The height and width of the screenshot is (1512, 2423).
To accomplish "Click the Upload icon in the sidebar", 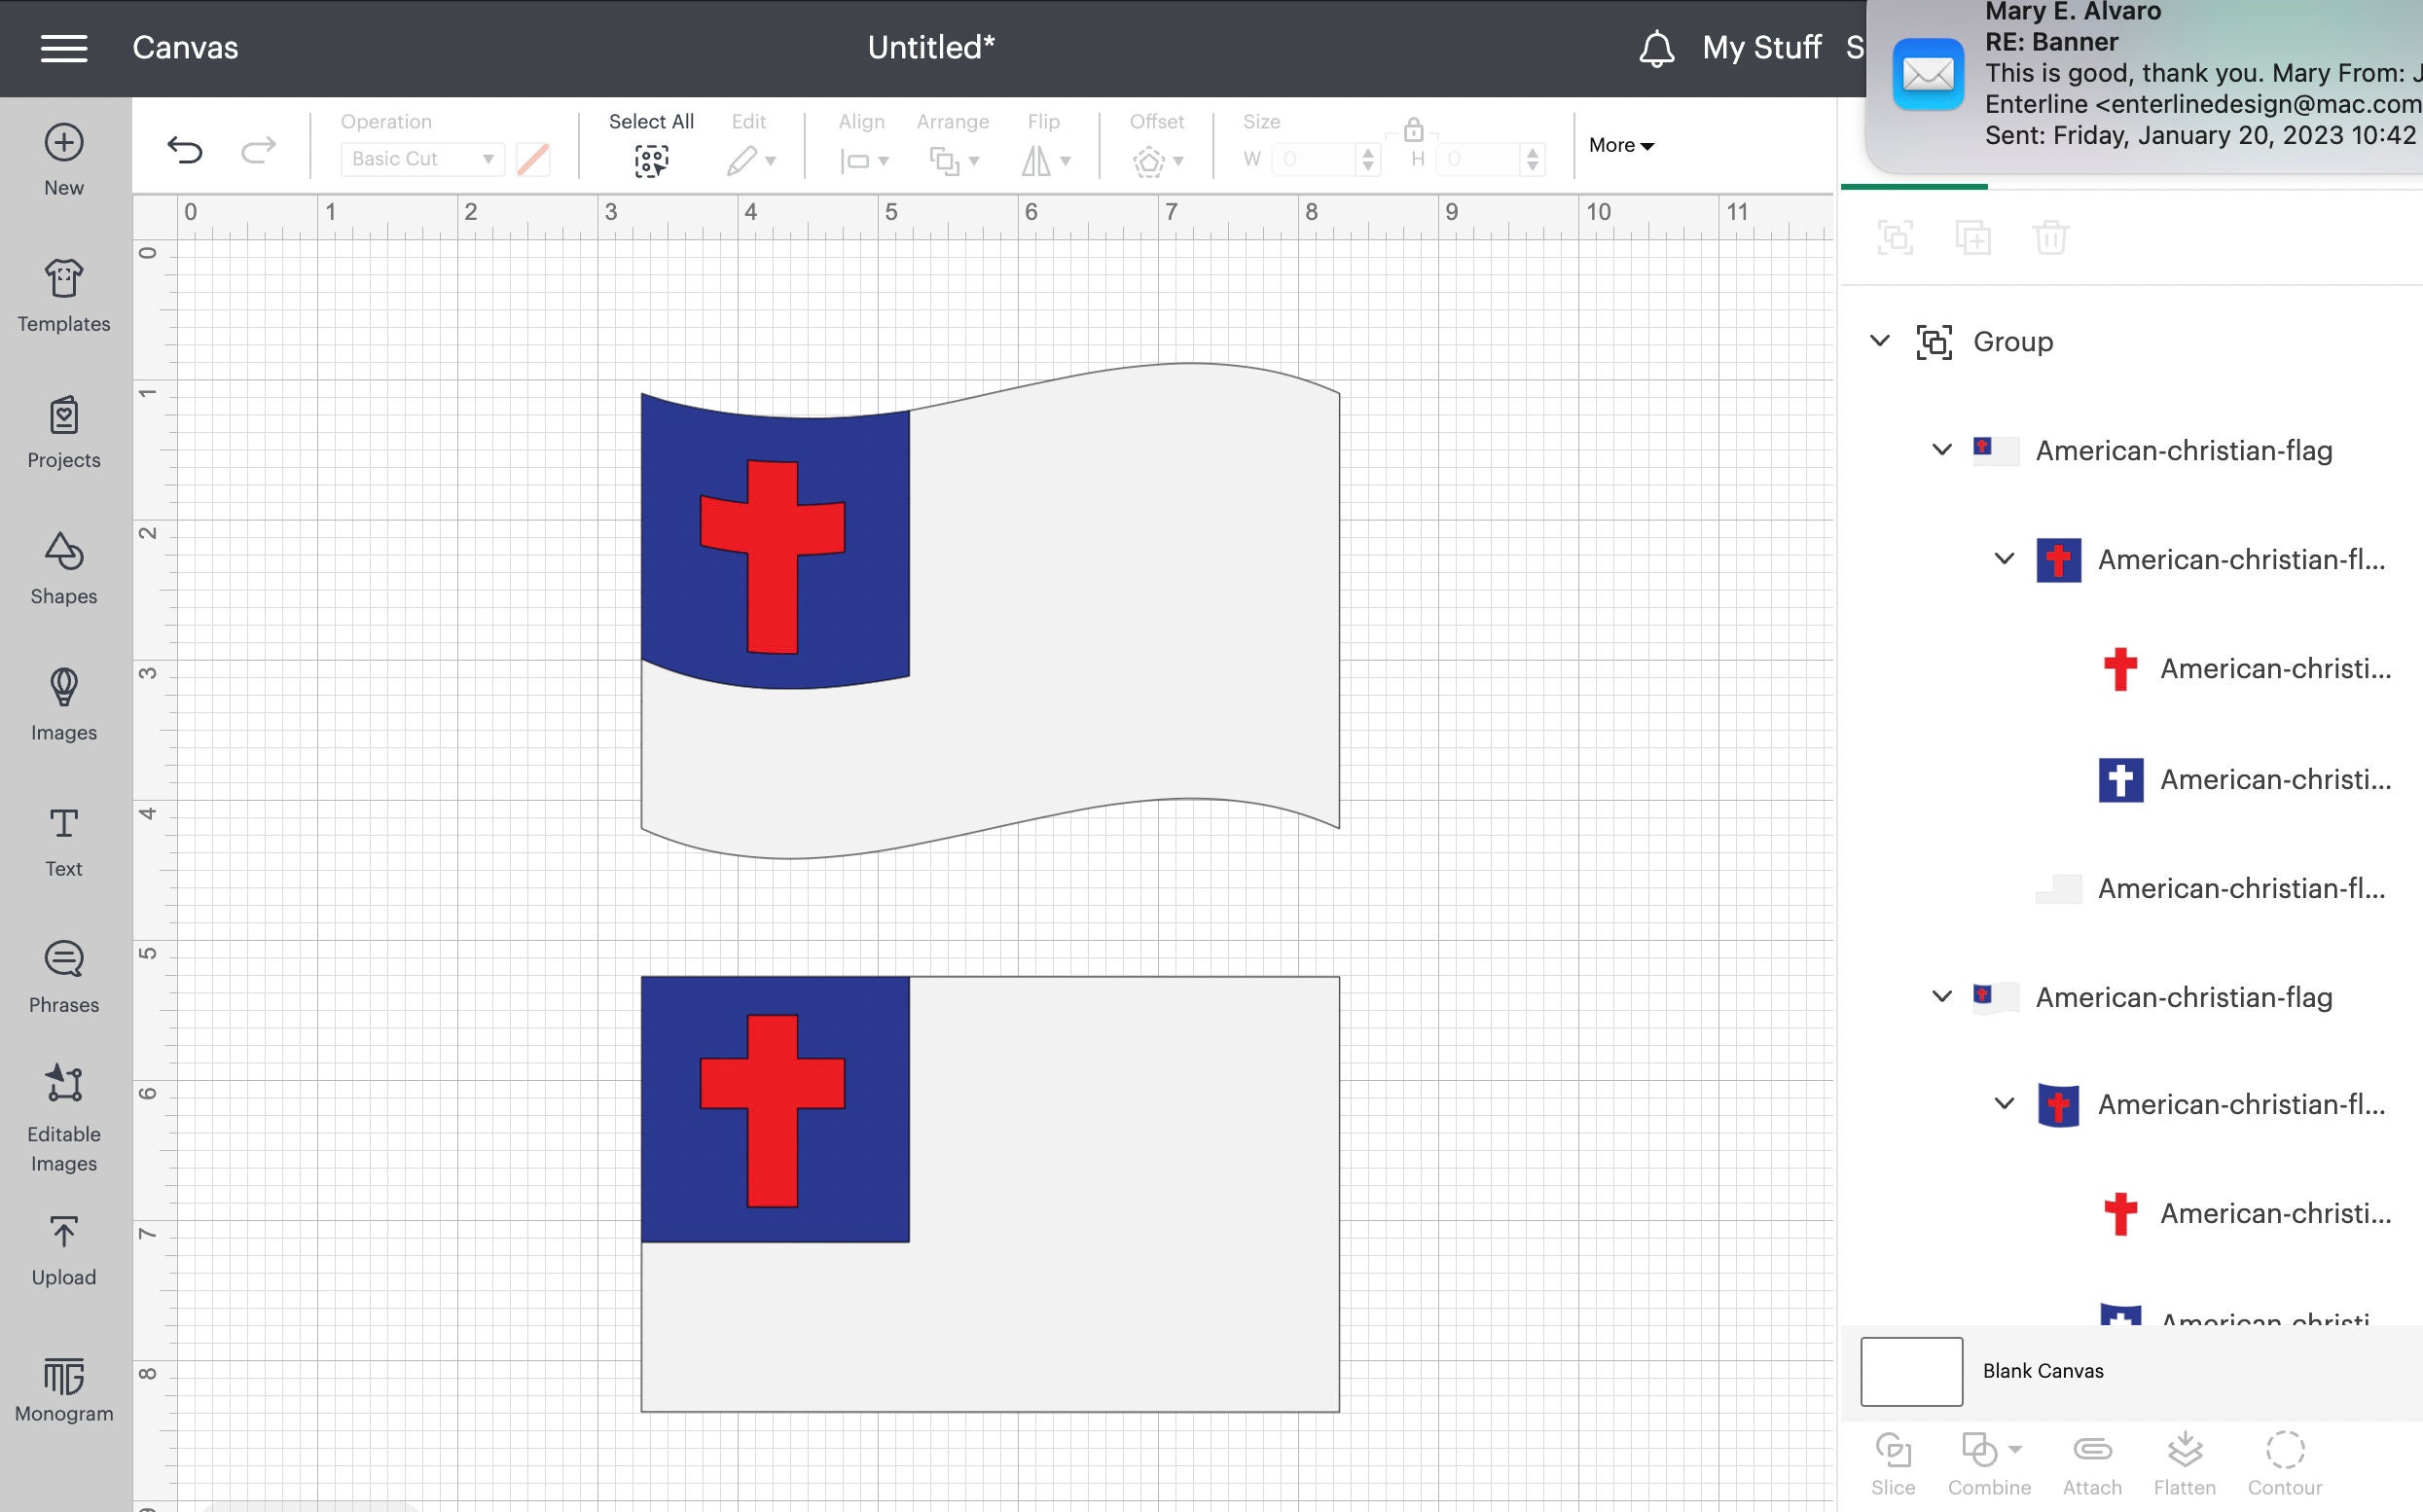I will (63, 1247).
